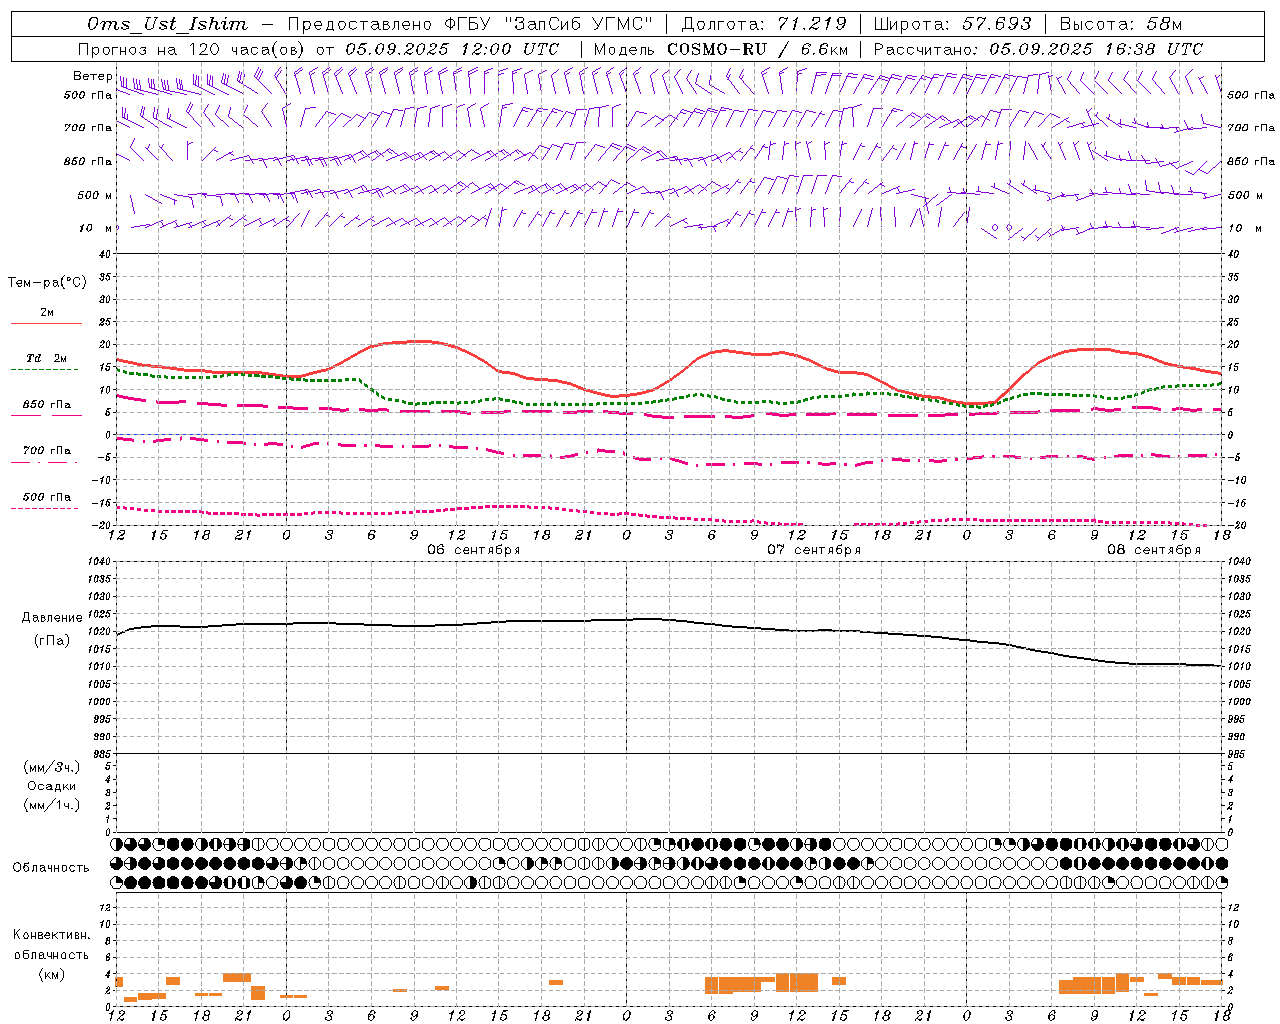The height and width of the screenshot is (1024, 1280).
Task: Select the text Предоставлено ФГБУ "ЗапСиб УГМС"
Action: [x=469, y=24]
